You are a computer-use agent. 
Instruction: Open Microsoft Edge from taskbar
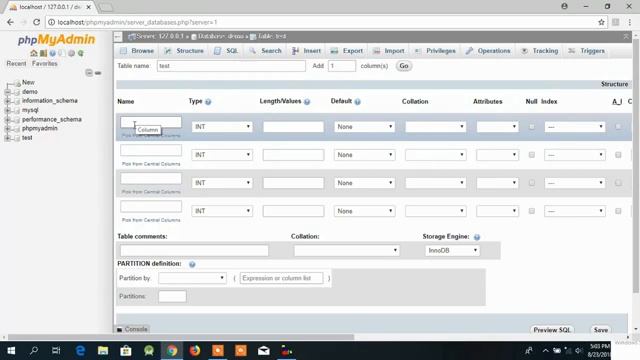click(80, 351)
